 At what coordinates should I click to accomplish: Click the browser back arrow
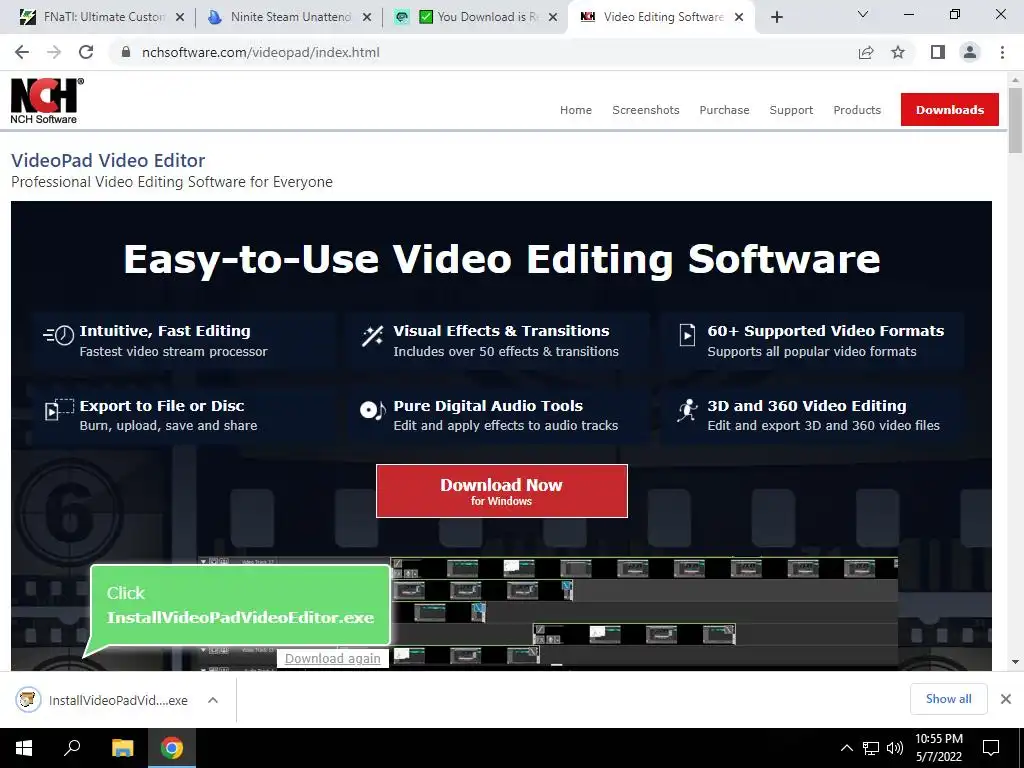[x=22, y=52]
